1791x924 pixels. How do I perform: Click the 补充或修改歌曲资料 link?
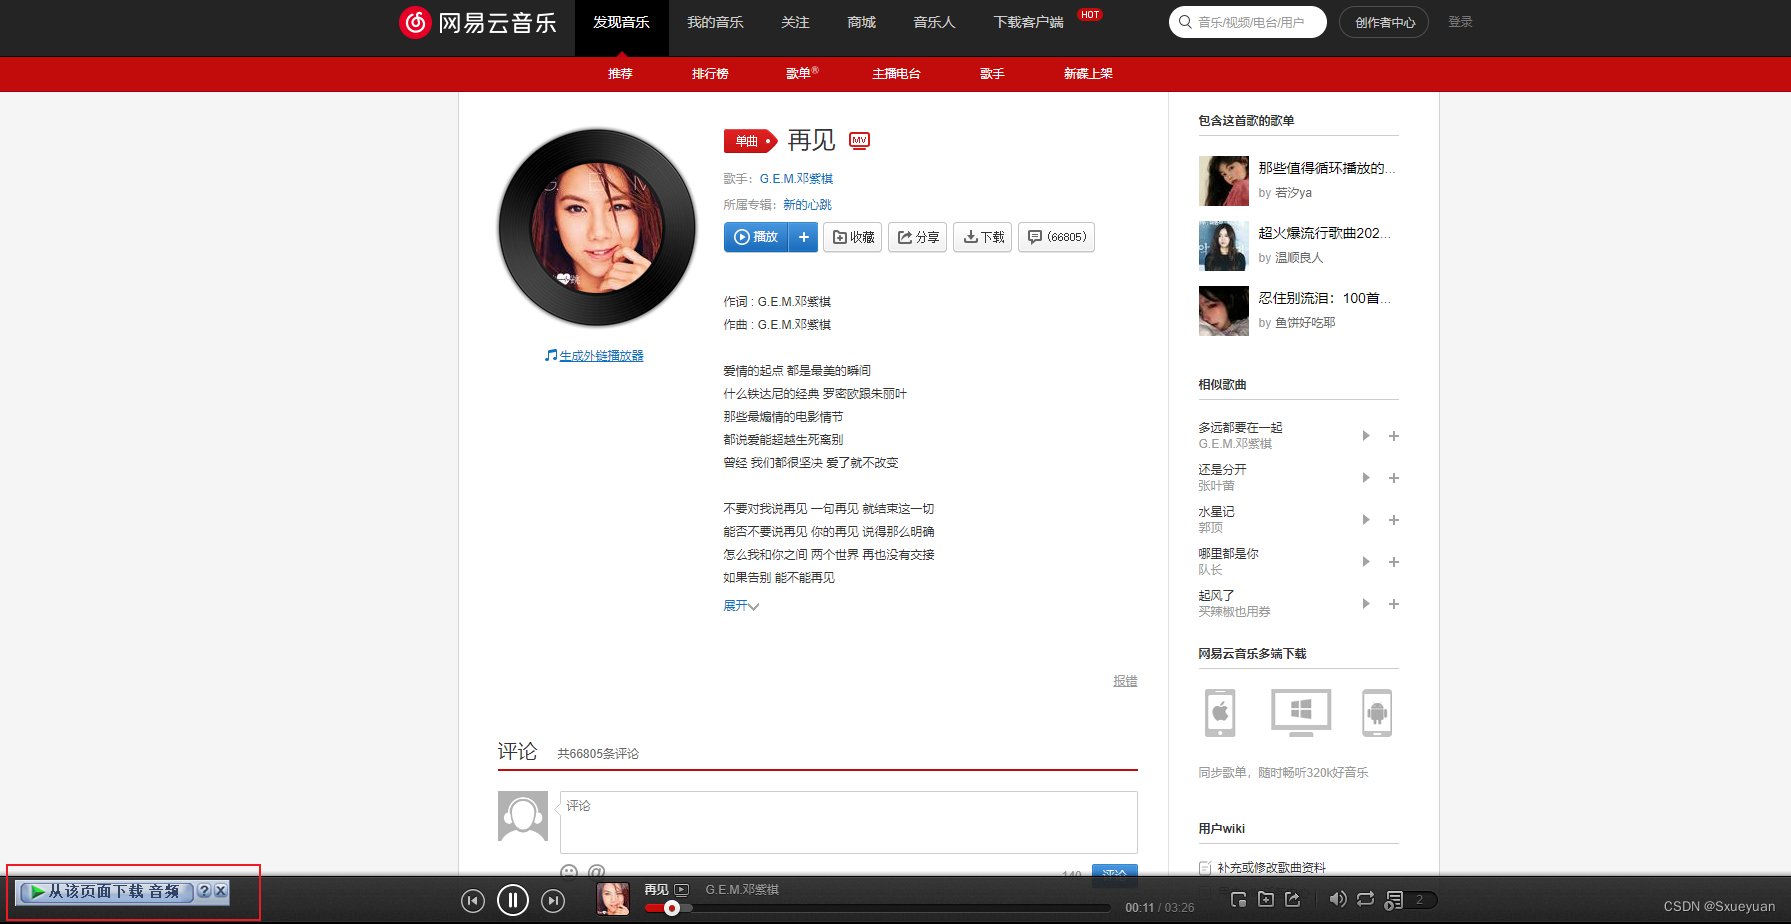click(x=1271, y=868)
